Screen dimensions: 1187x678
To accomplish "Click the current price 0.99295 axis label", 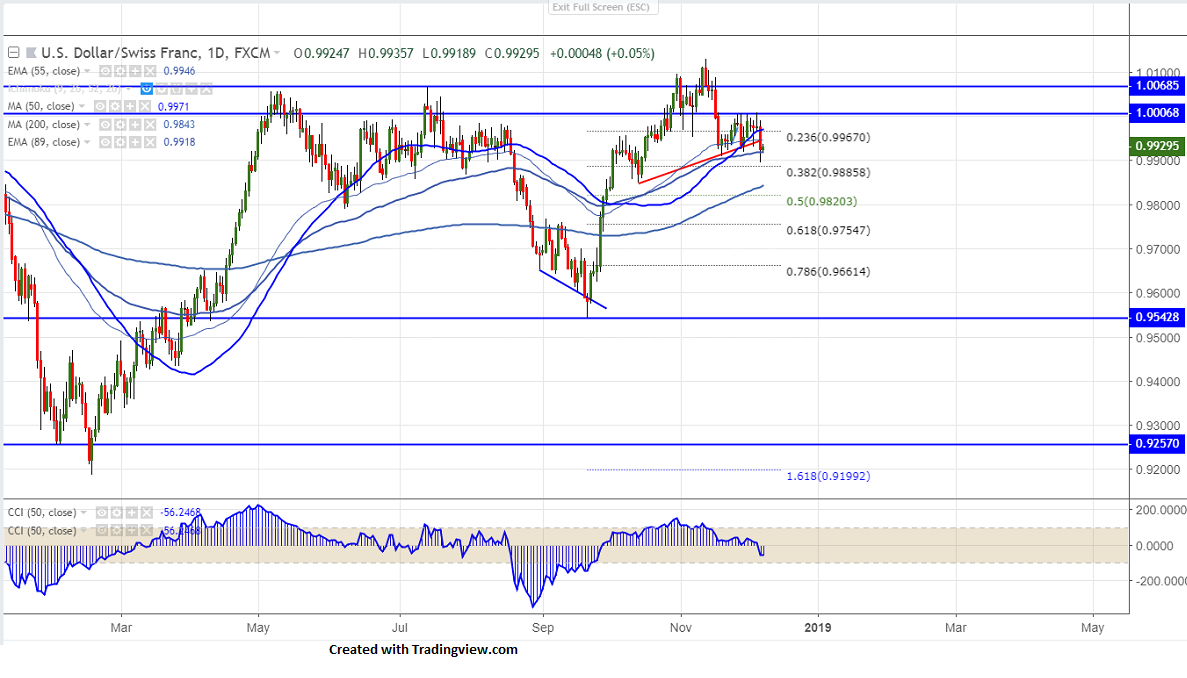I will (x=1158, y=146).
